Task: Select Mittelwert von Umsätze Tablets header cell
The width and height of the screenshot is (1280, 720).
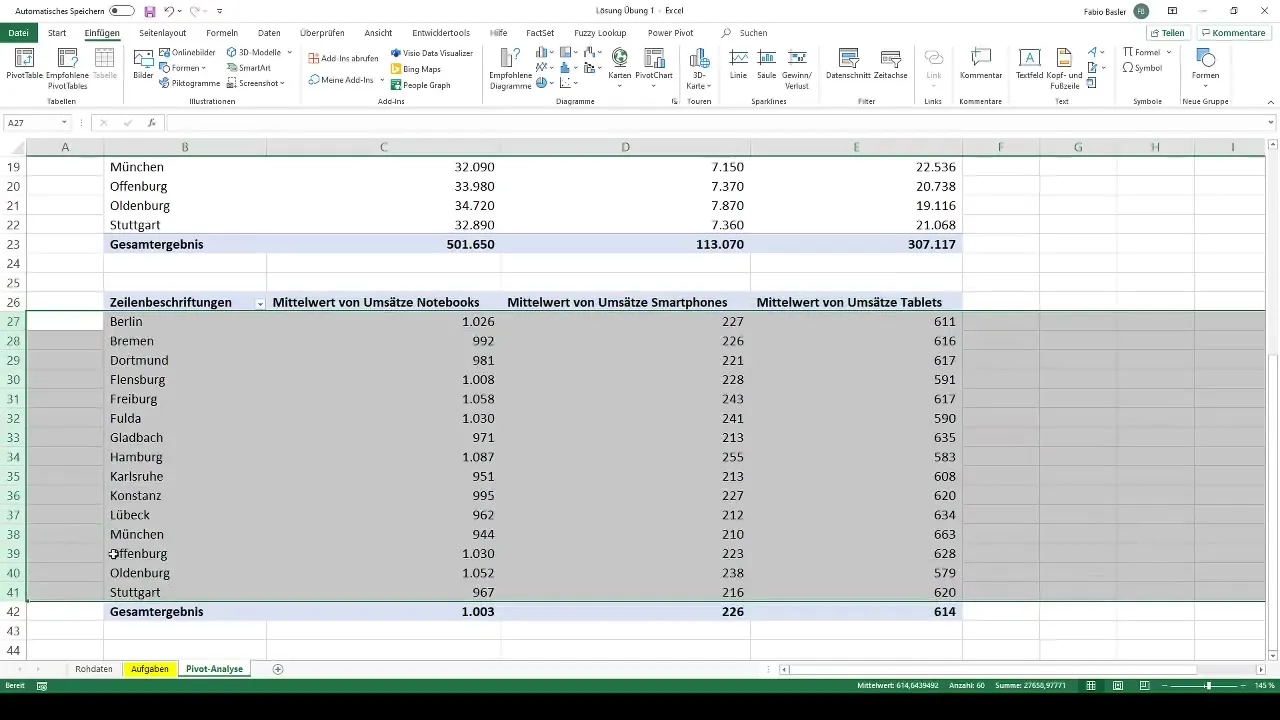Action: point(856,303)
